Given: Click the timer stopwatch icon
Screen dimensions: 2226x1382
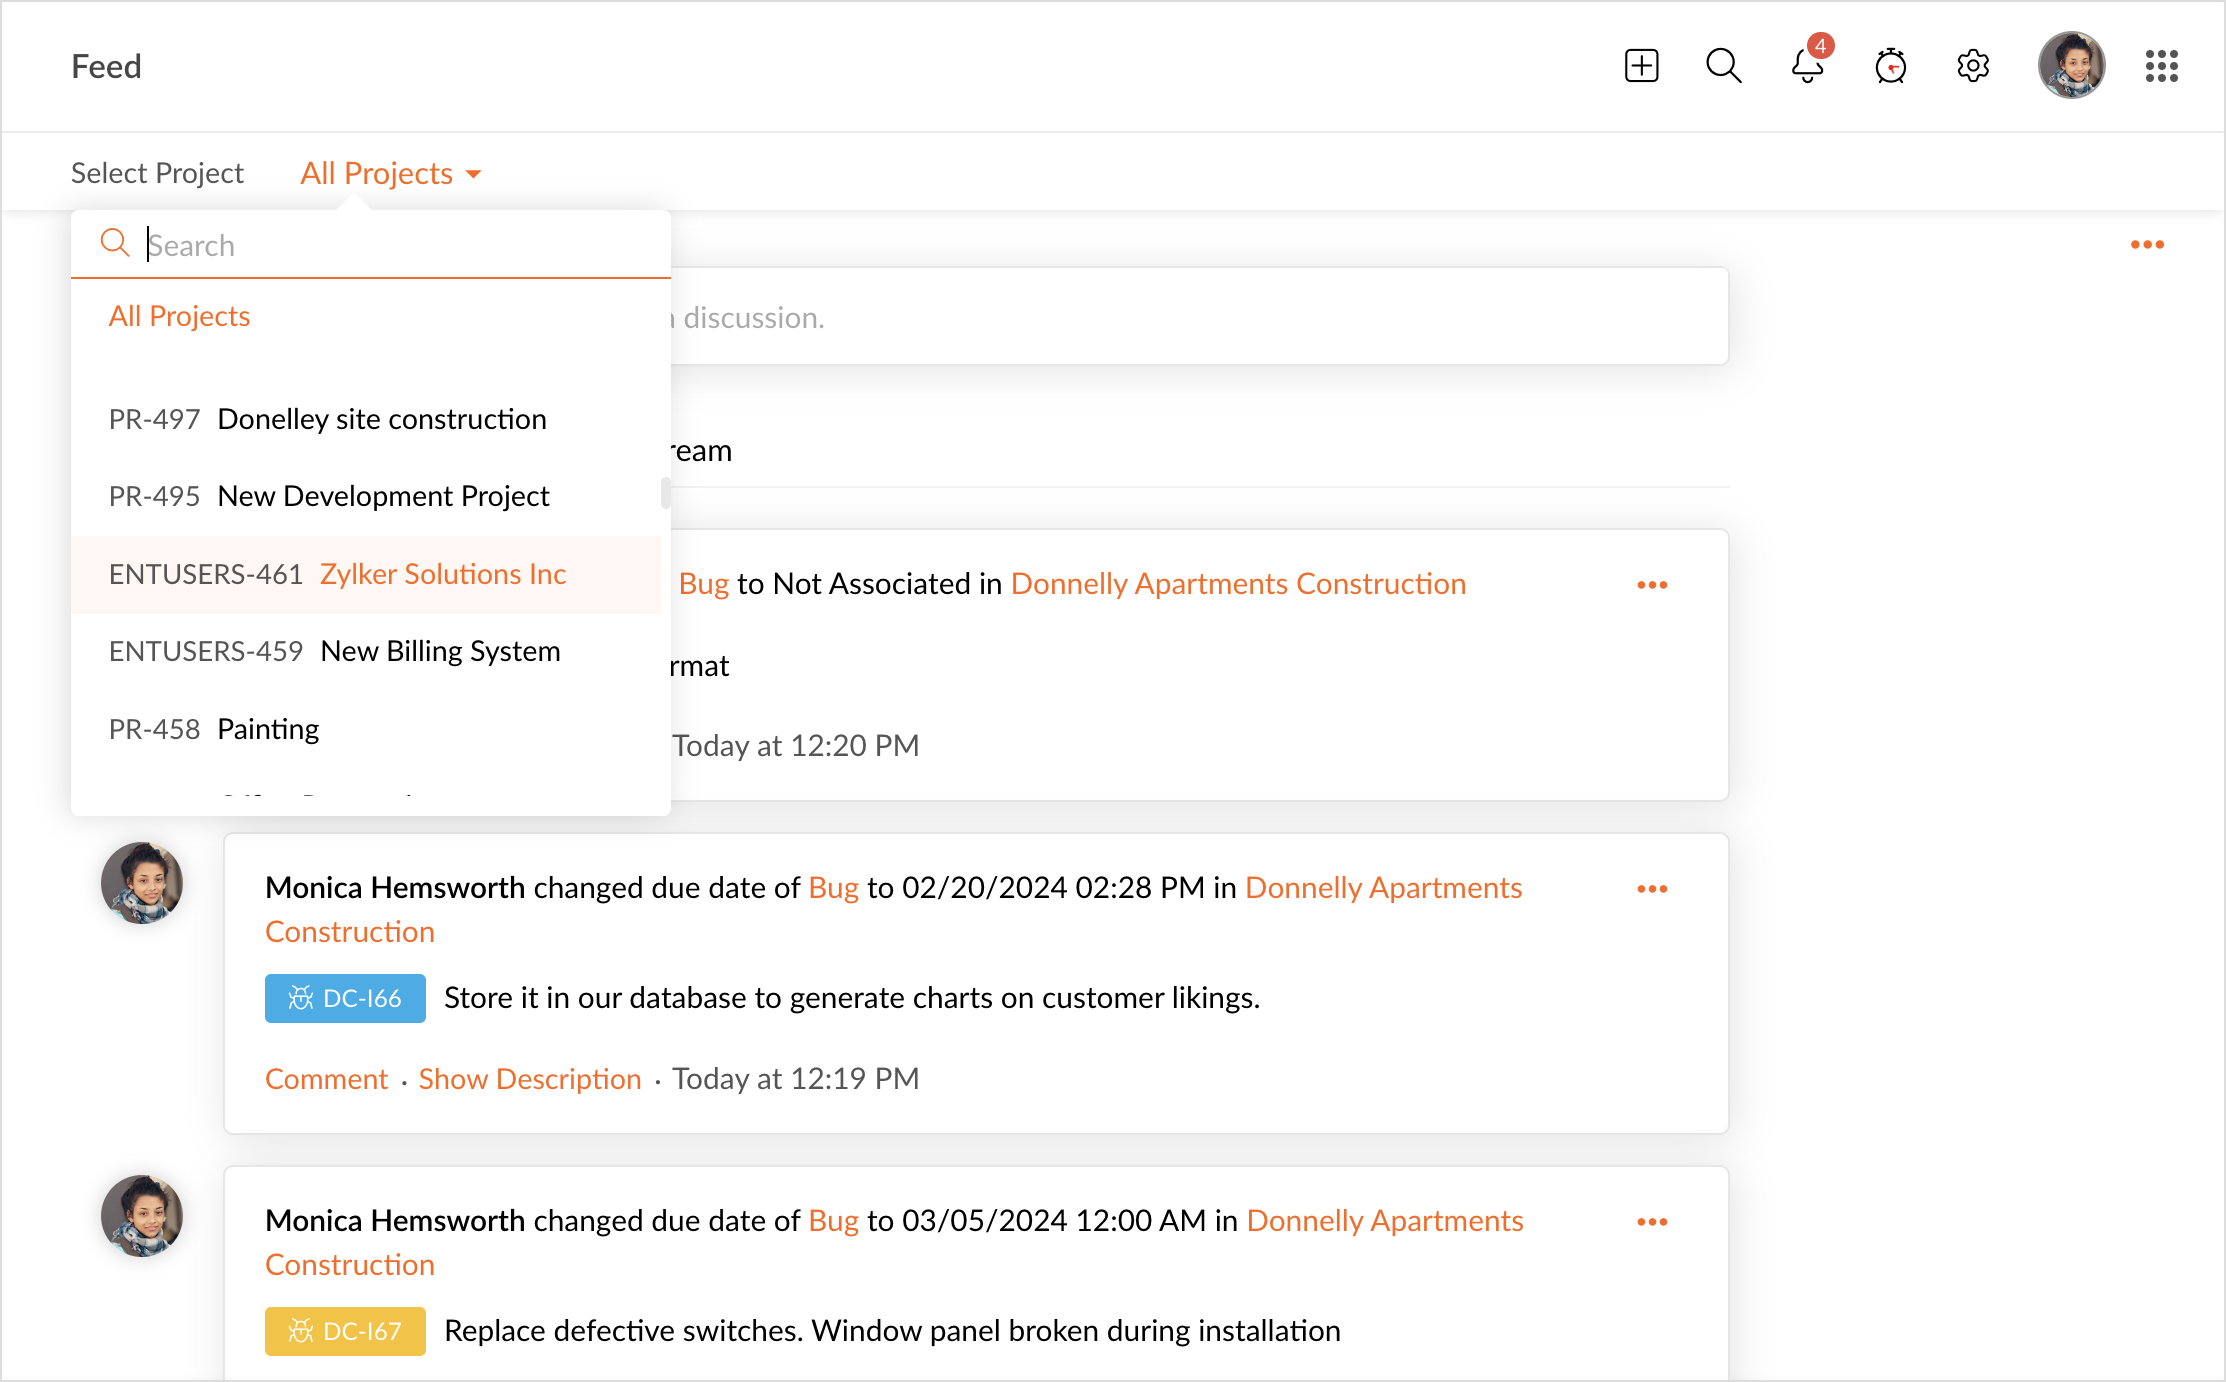Looking at the screenshot, I should (x=1890, y=66).
